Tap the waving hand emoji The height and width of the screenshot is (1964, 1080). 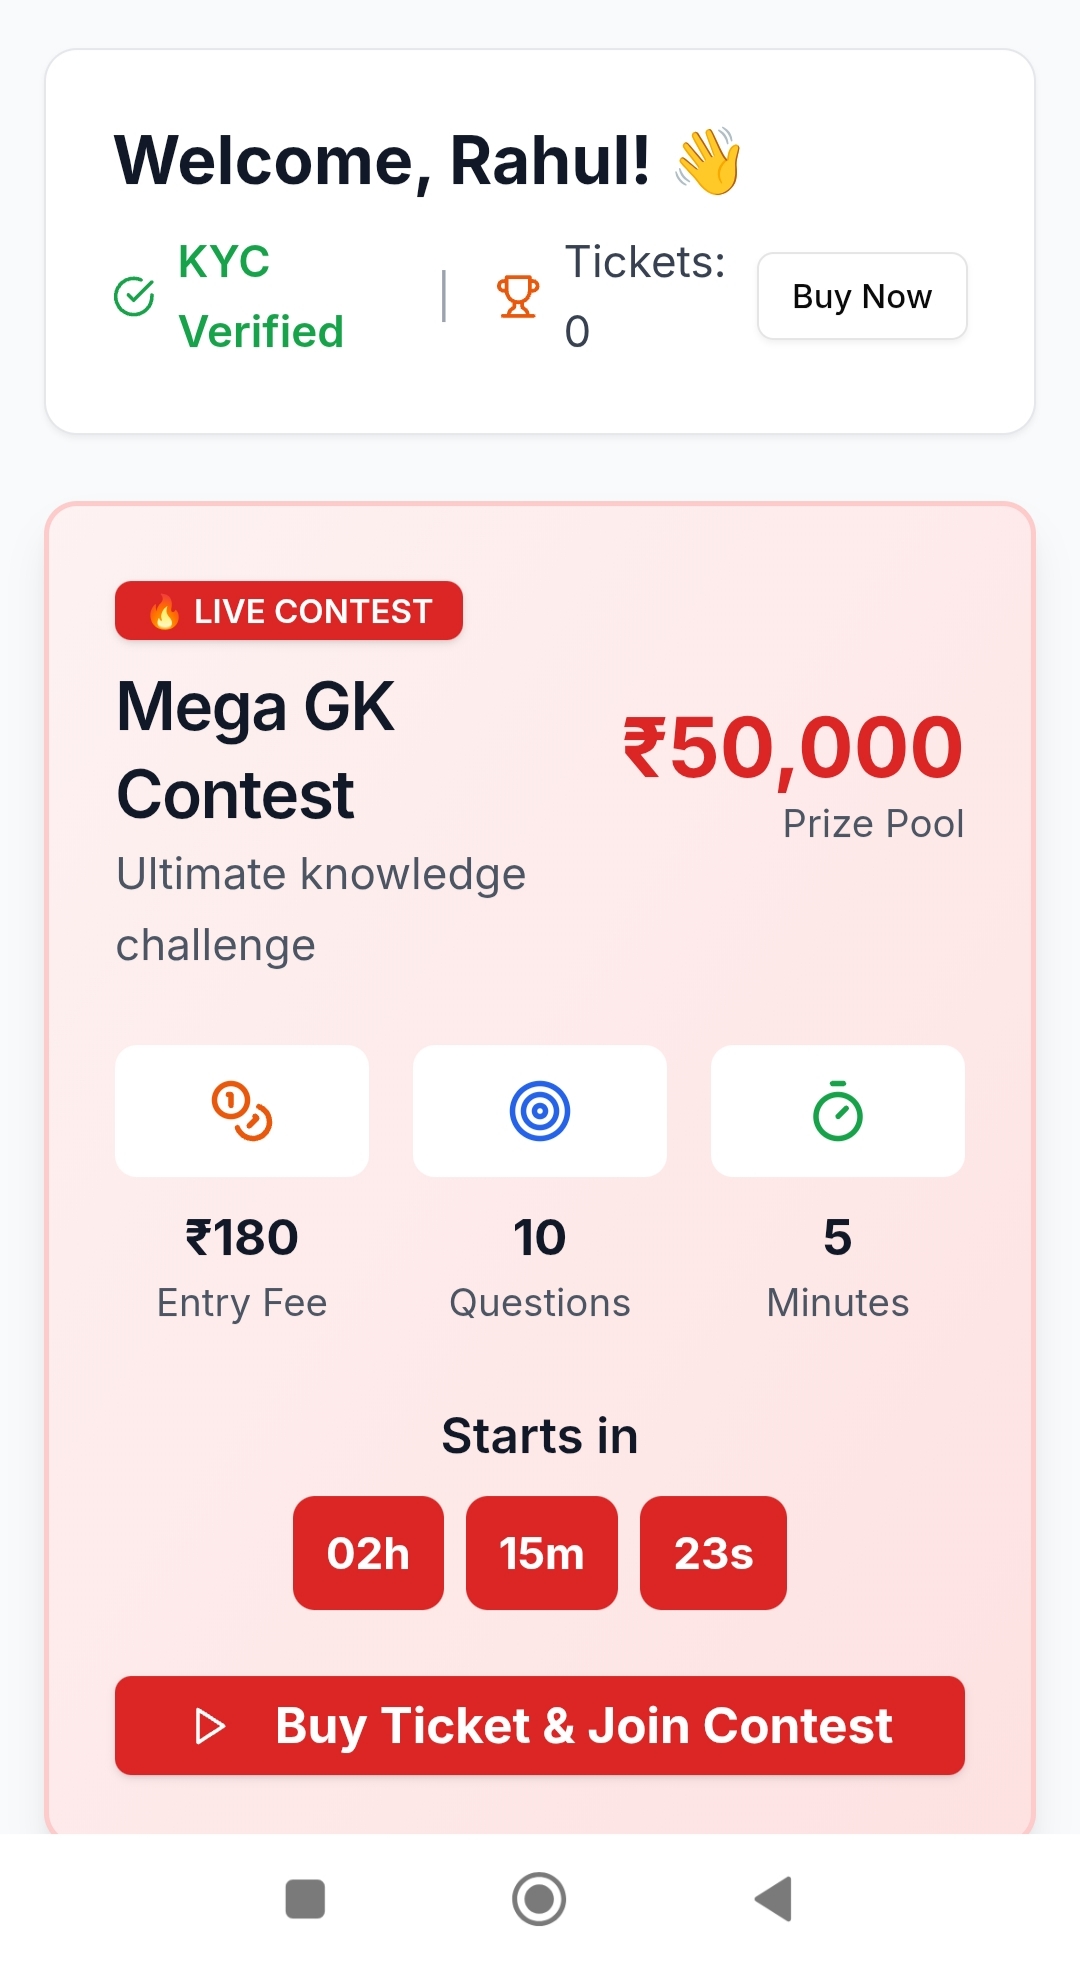click(x=709, y=161)
